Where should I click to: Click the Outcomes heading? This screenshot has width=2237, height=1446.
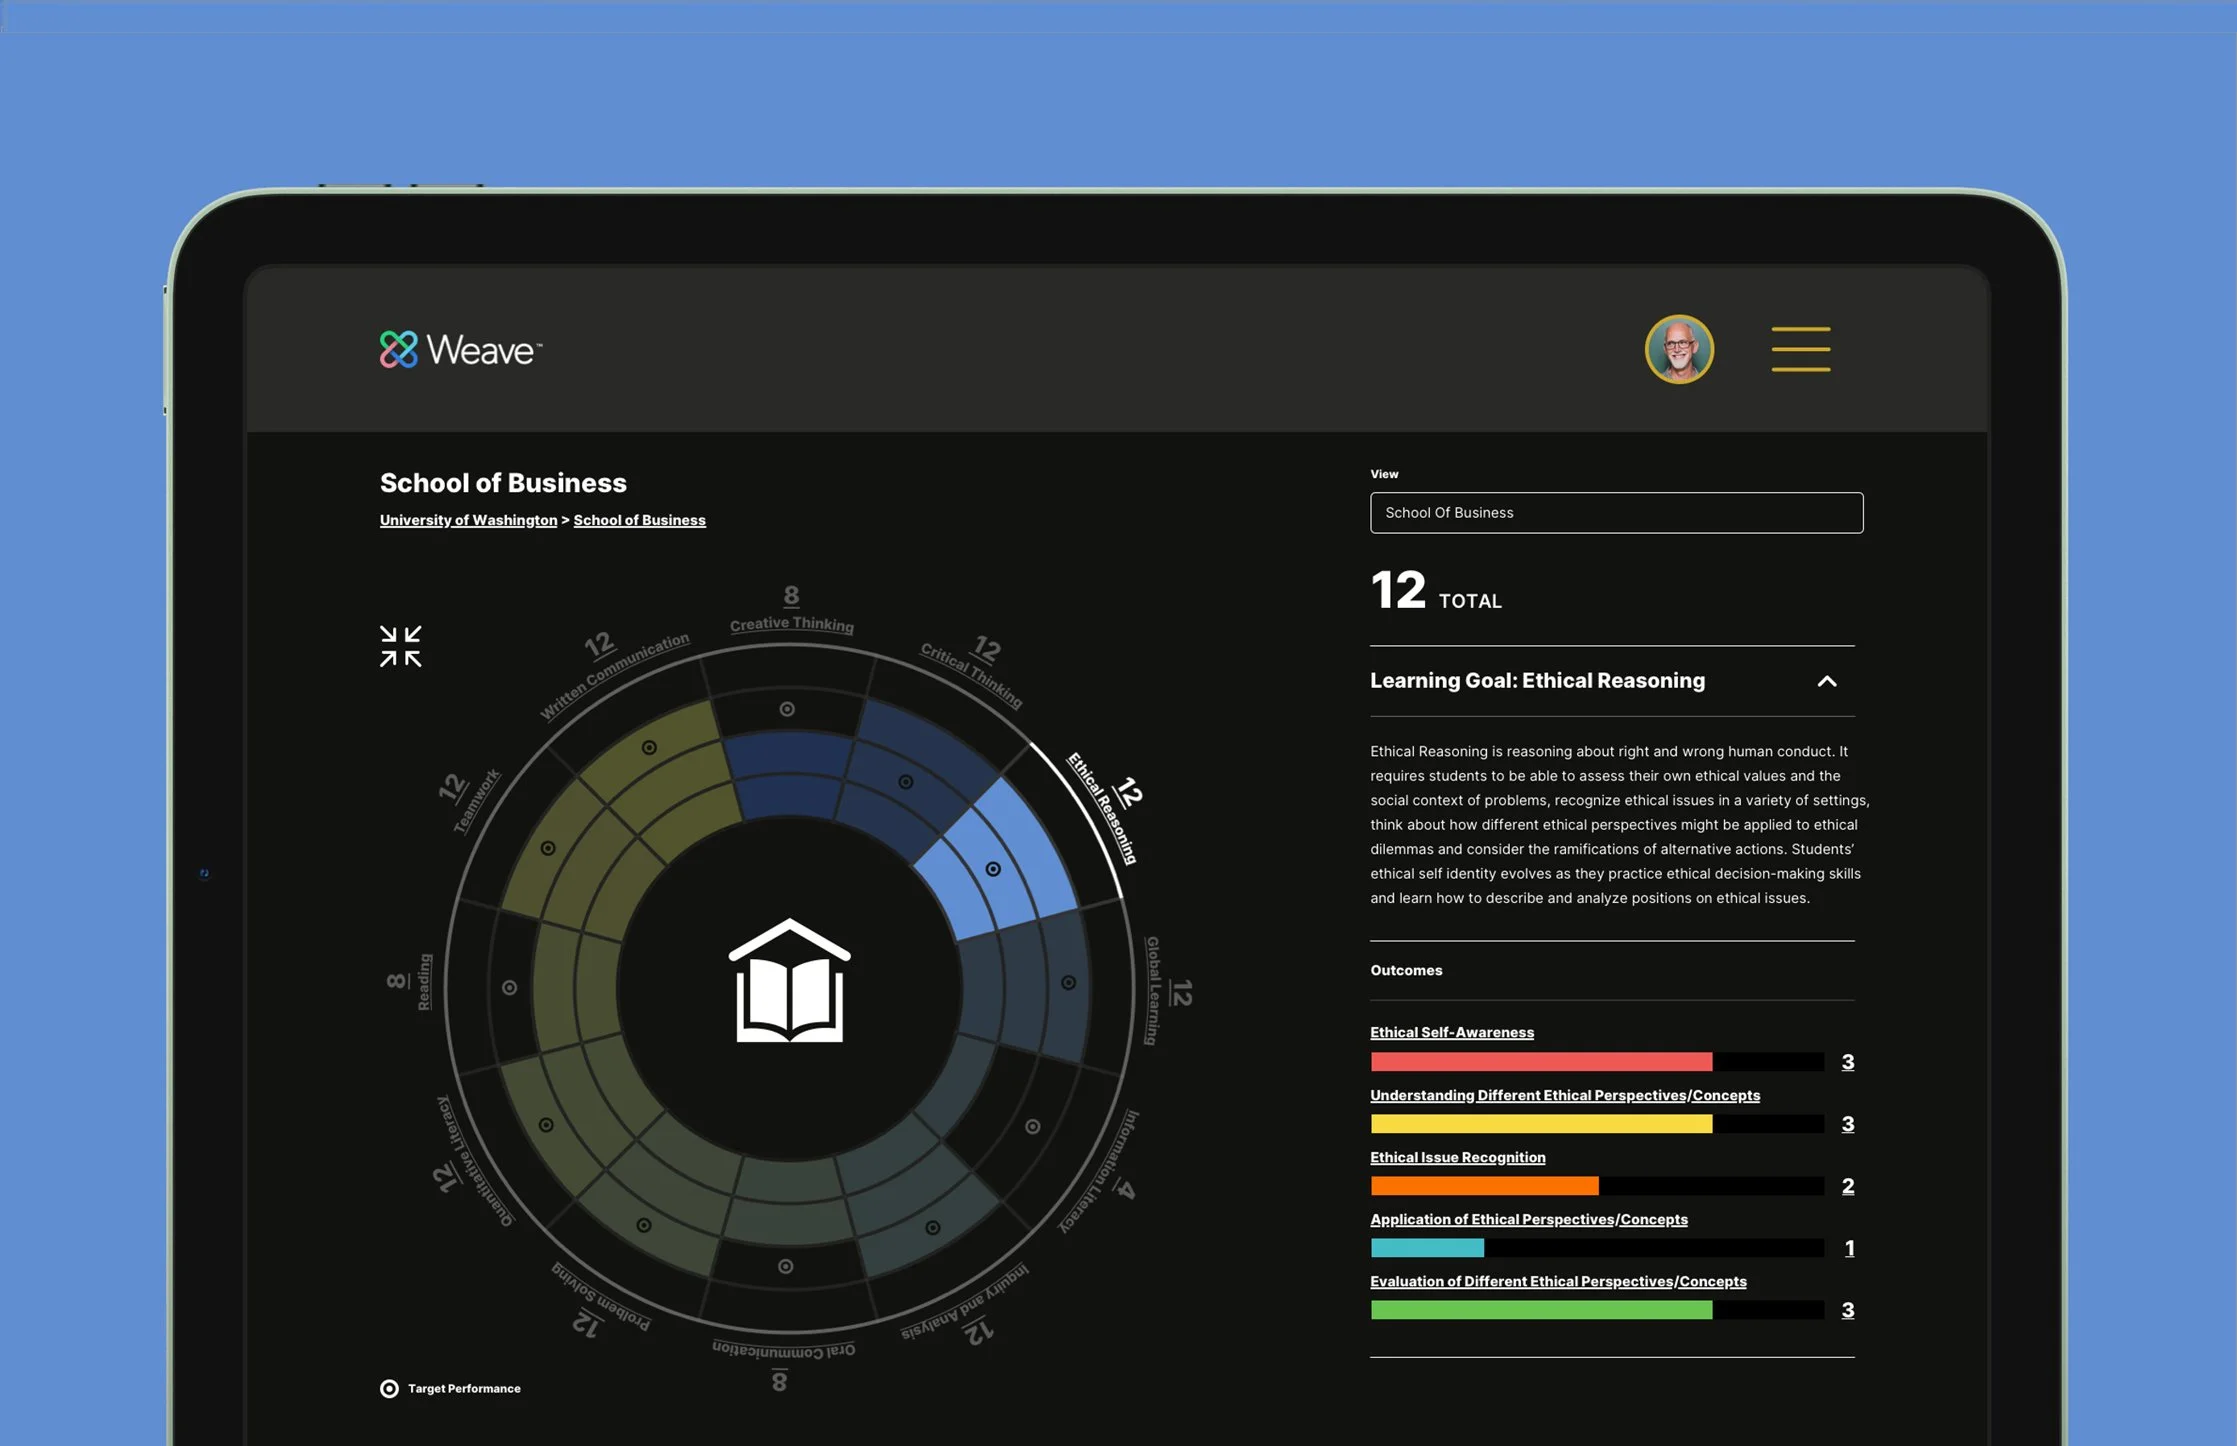(x=1406, y=970)
